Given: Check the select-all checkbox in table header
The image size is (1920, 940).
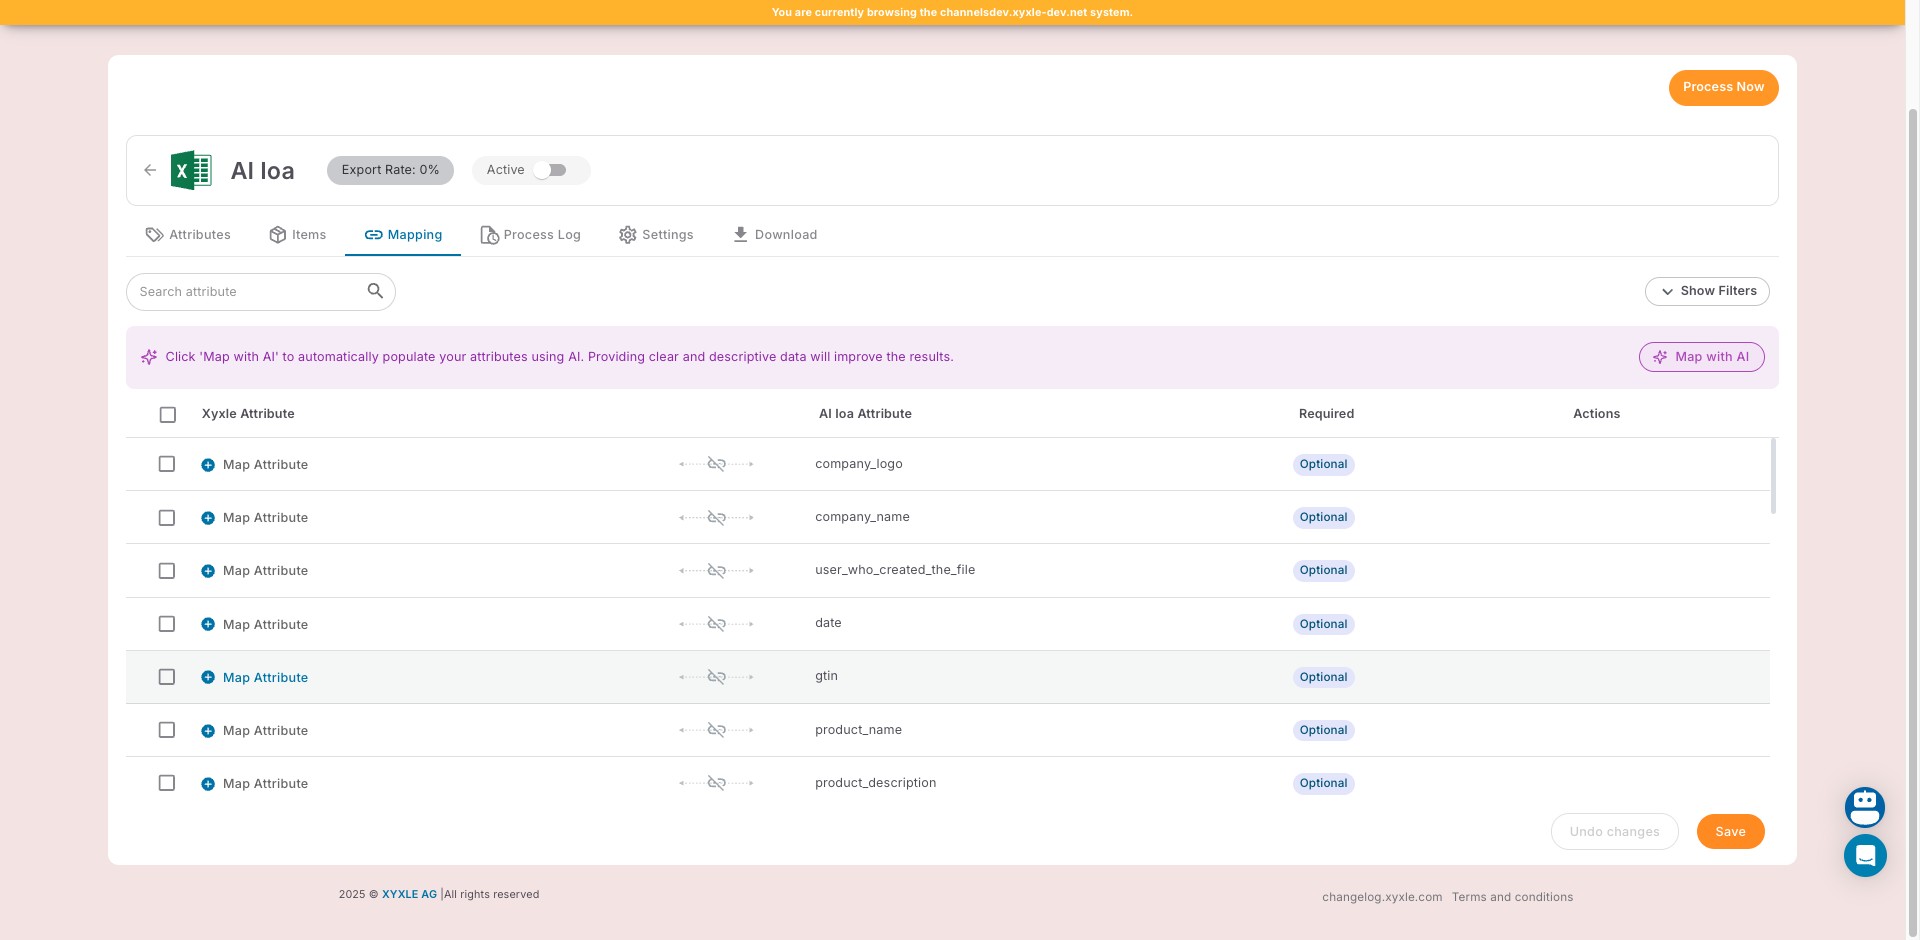Looking at the screenshot, I should coord(168,414).
